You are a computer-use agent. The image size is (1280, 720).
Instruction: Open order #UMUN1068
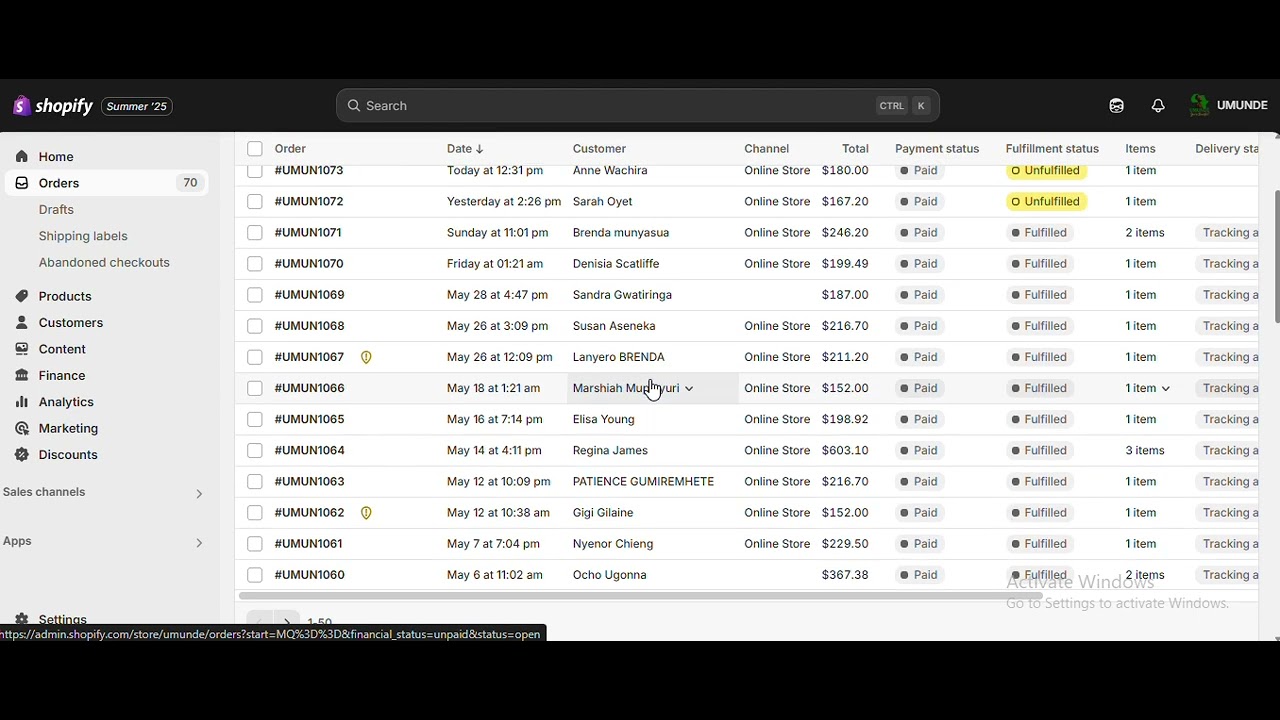[309, 326]
